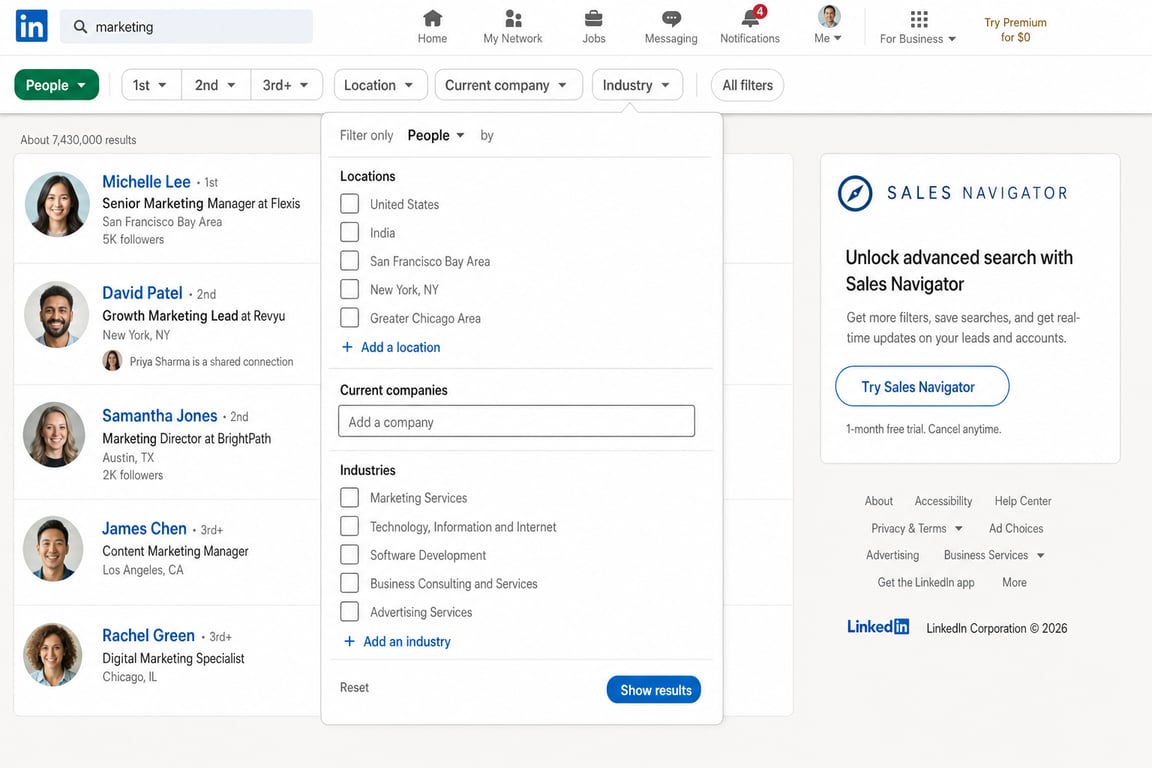This screenshot has height=768, width=1152.
Task: Check Business Consulting and Services box
Action: [350, 583]
